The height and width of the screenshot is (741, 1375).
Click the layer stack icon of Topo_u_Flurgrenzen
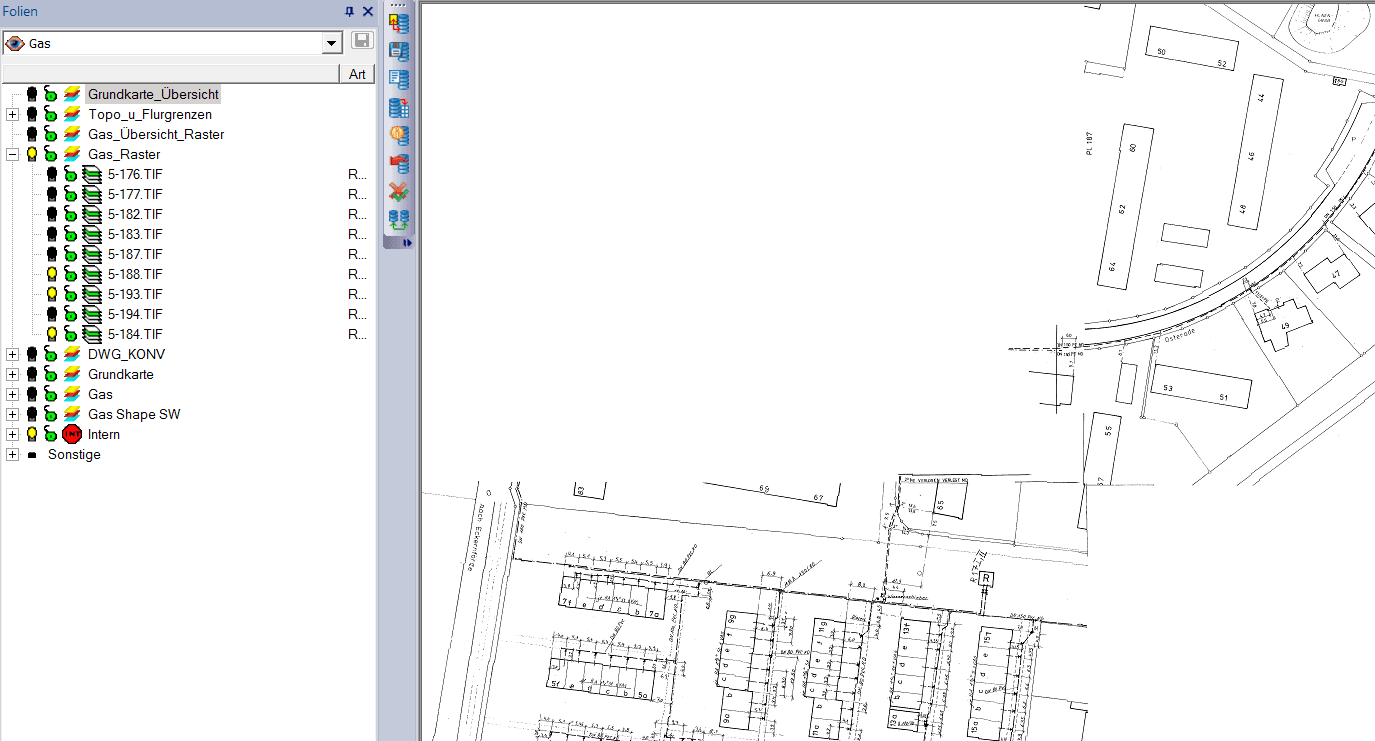71,114
